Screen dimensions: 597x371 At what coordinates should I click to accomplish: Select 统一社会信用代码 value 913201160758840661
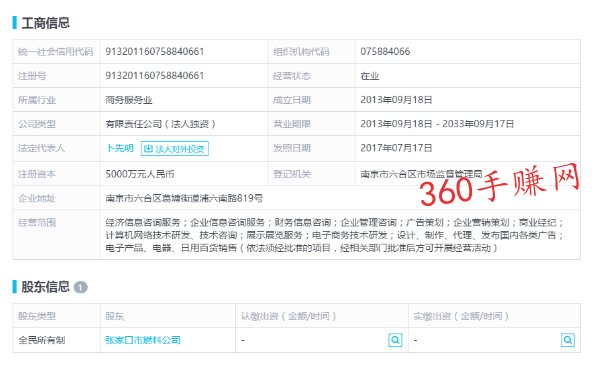155,51
